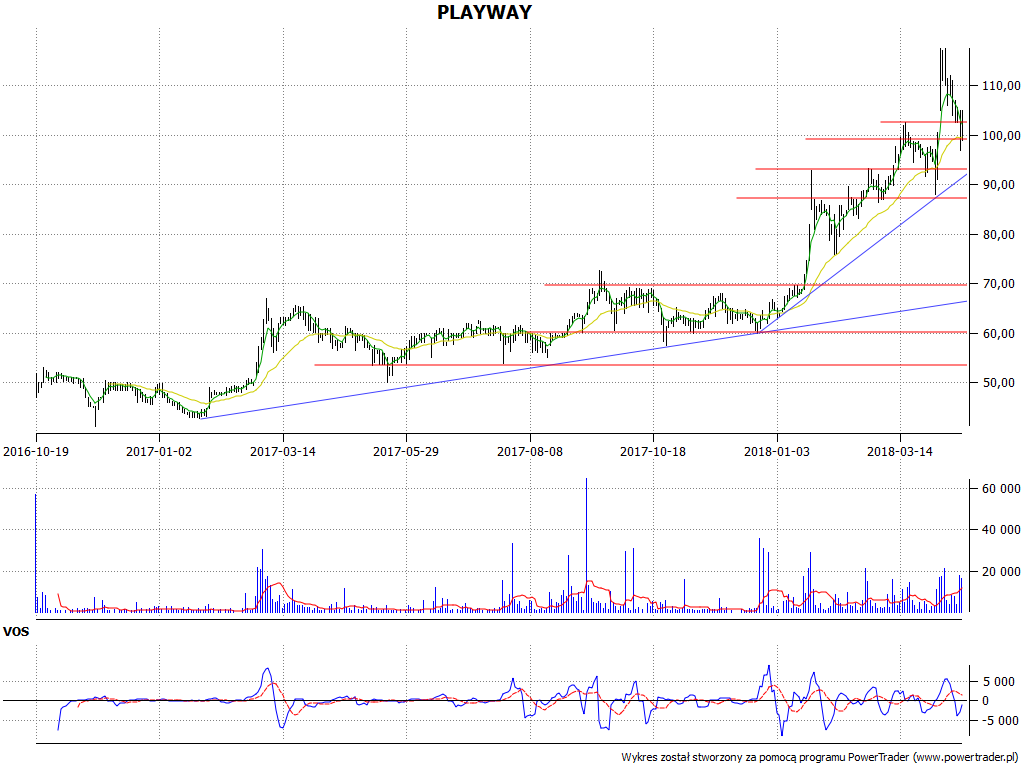Click the 2017-08-08 date label

tap(530, 451)
